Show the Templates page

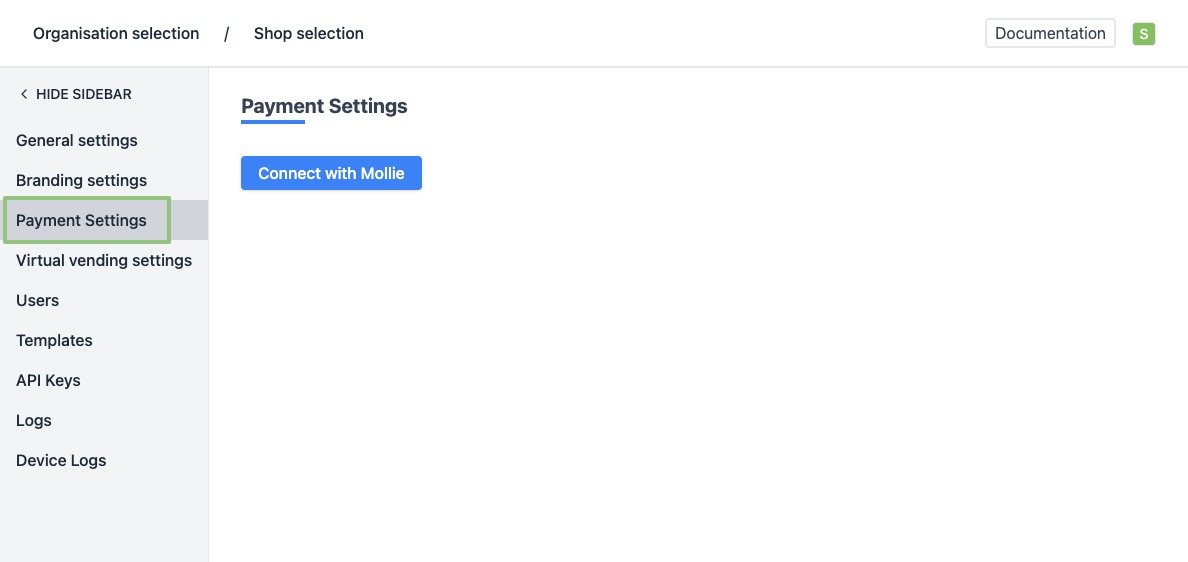pos(54,340)
